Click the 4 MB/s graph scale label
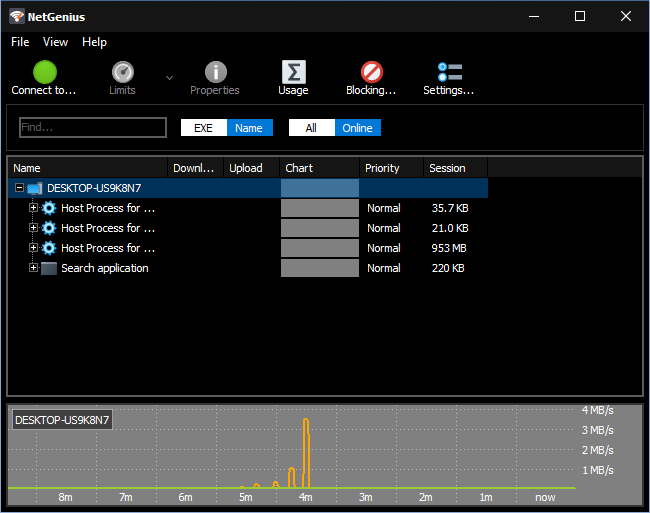The image size is (650, 513). click(x=597, y=410)
